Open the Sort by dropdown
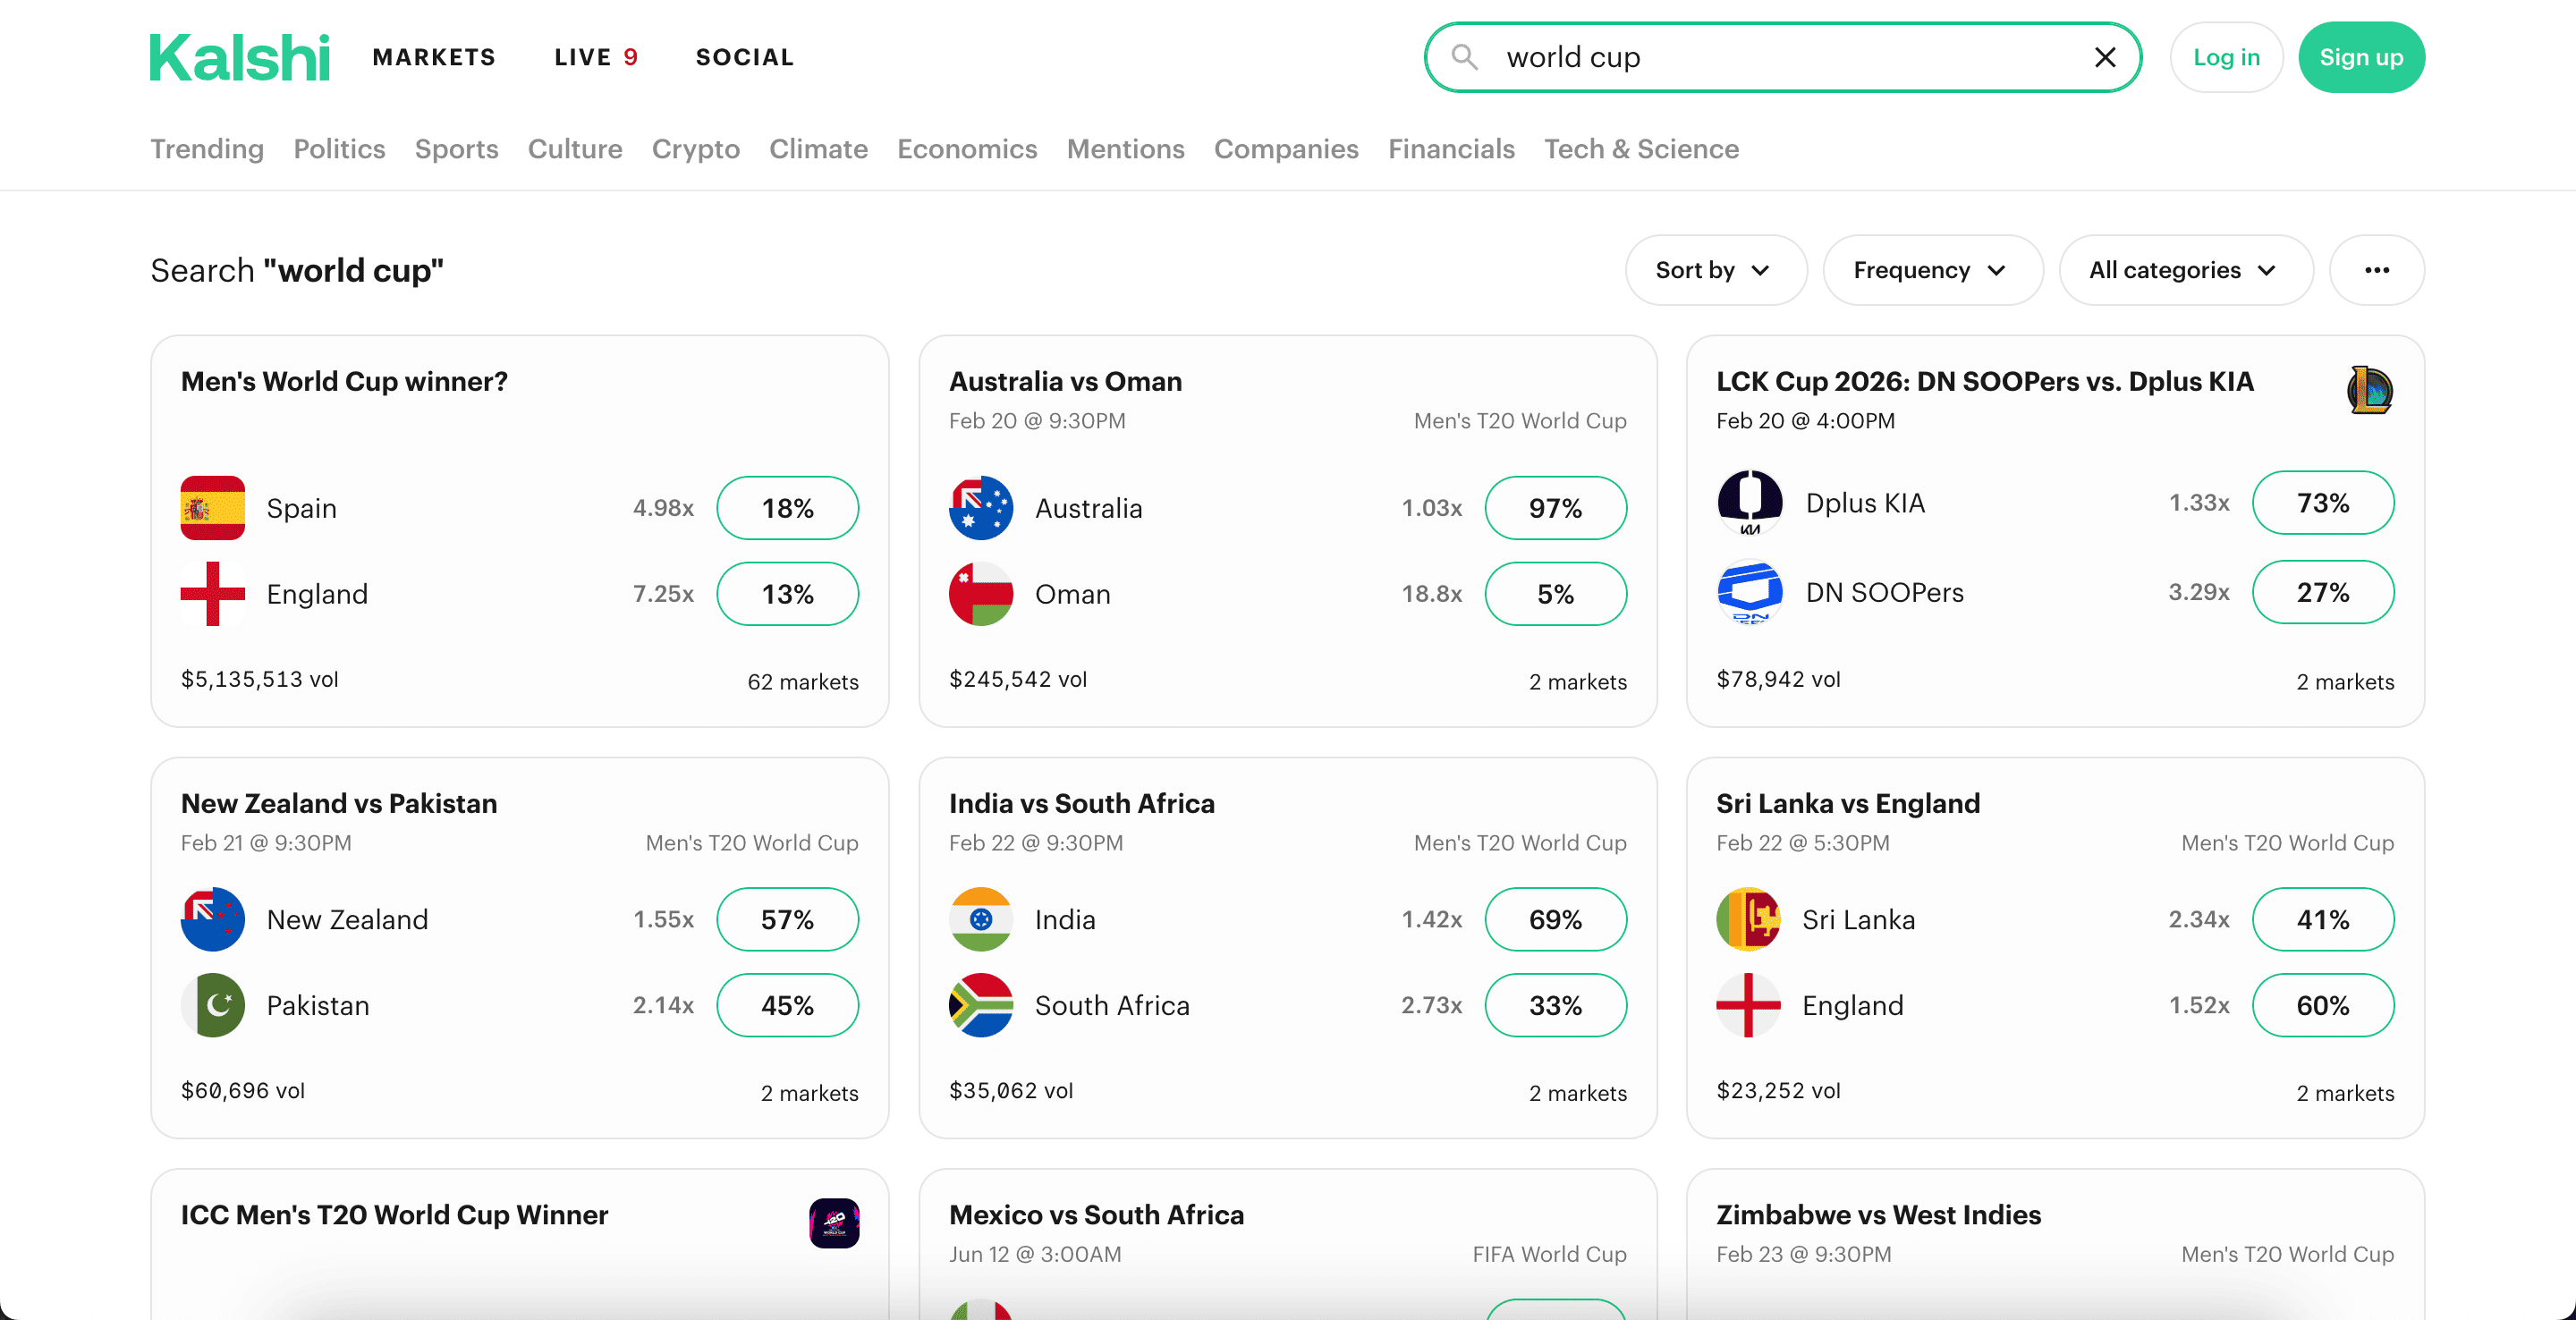This screenshot has height=1320, width=2576. click(1714, 270)
